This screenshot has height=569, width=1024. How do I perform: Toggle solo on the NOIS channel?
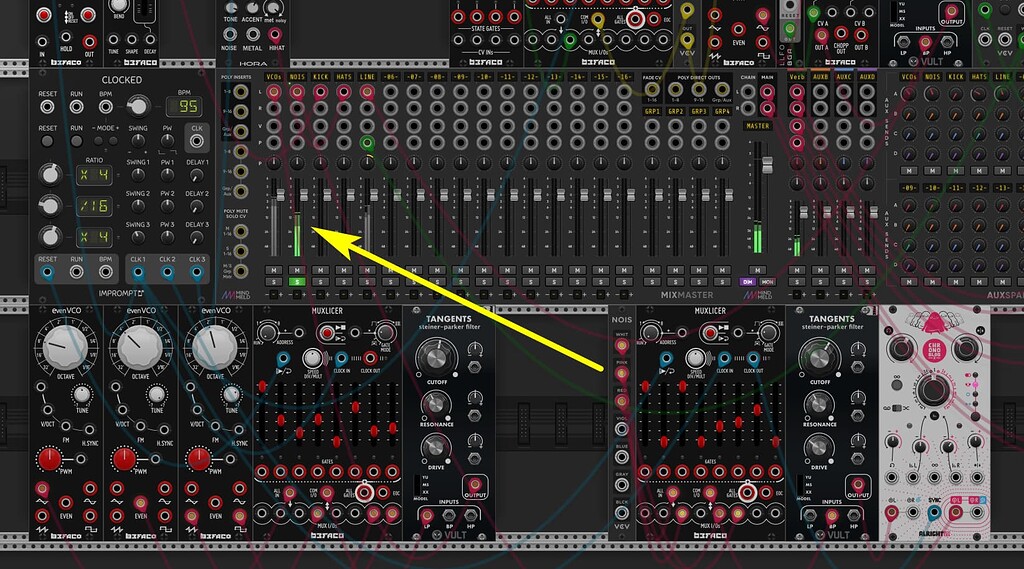(x=297, y=283)
